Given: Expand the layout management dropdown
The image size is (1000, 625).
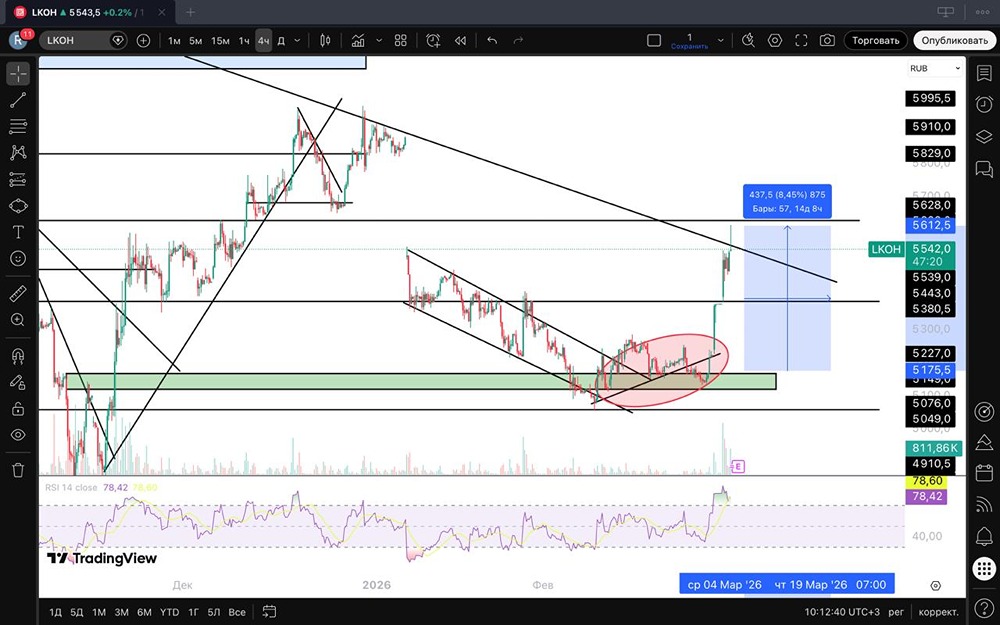Looking at the screenshot, I should 721,40.
